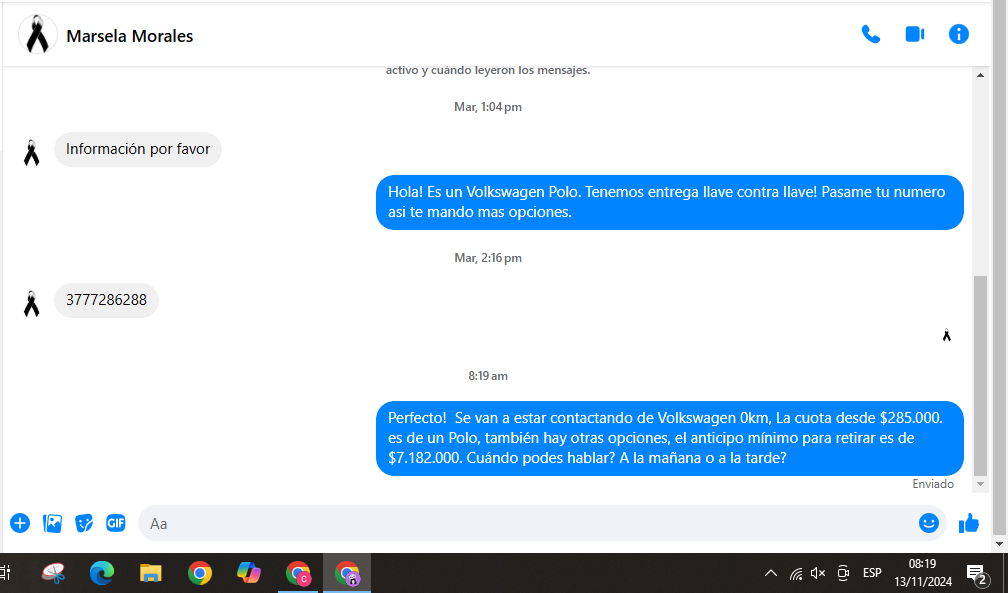Click the phone number message 3777286288
Screen dimensions: 1008x593
106,300
